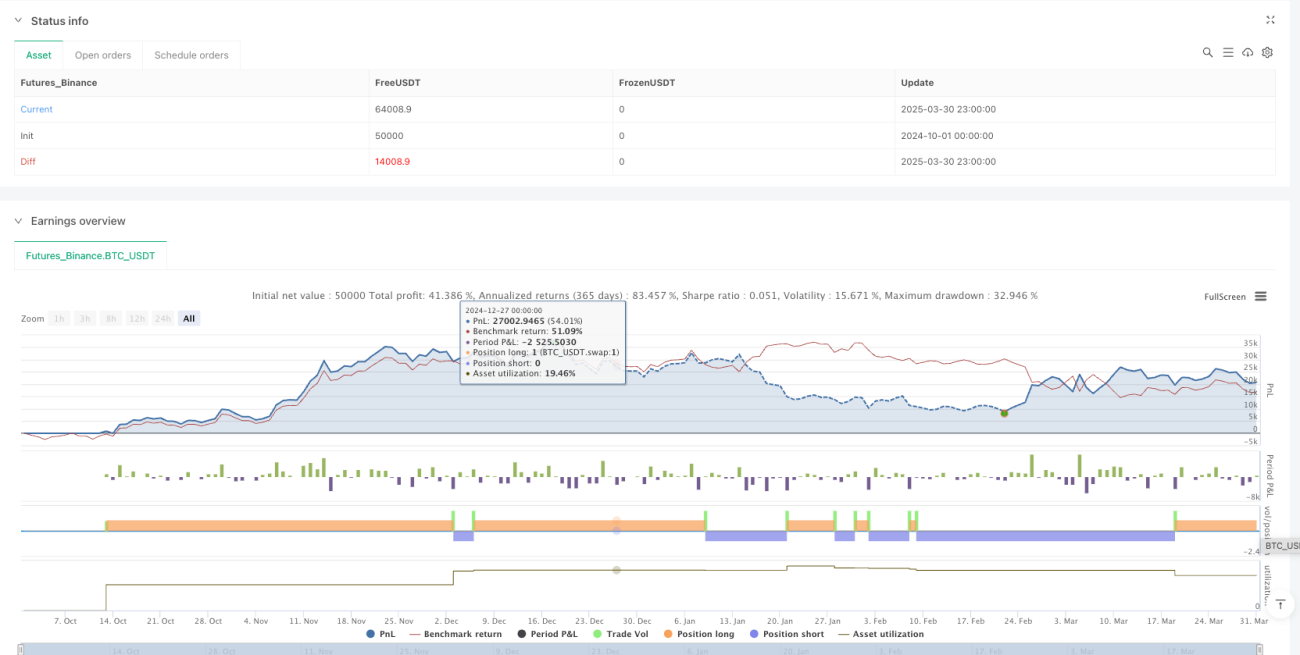1300x655 pixels.
Task: Click the collapse arrows icon in Status info header
Action: tap(1270, 20)
